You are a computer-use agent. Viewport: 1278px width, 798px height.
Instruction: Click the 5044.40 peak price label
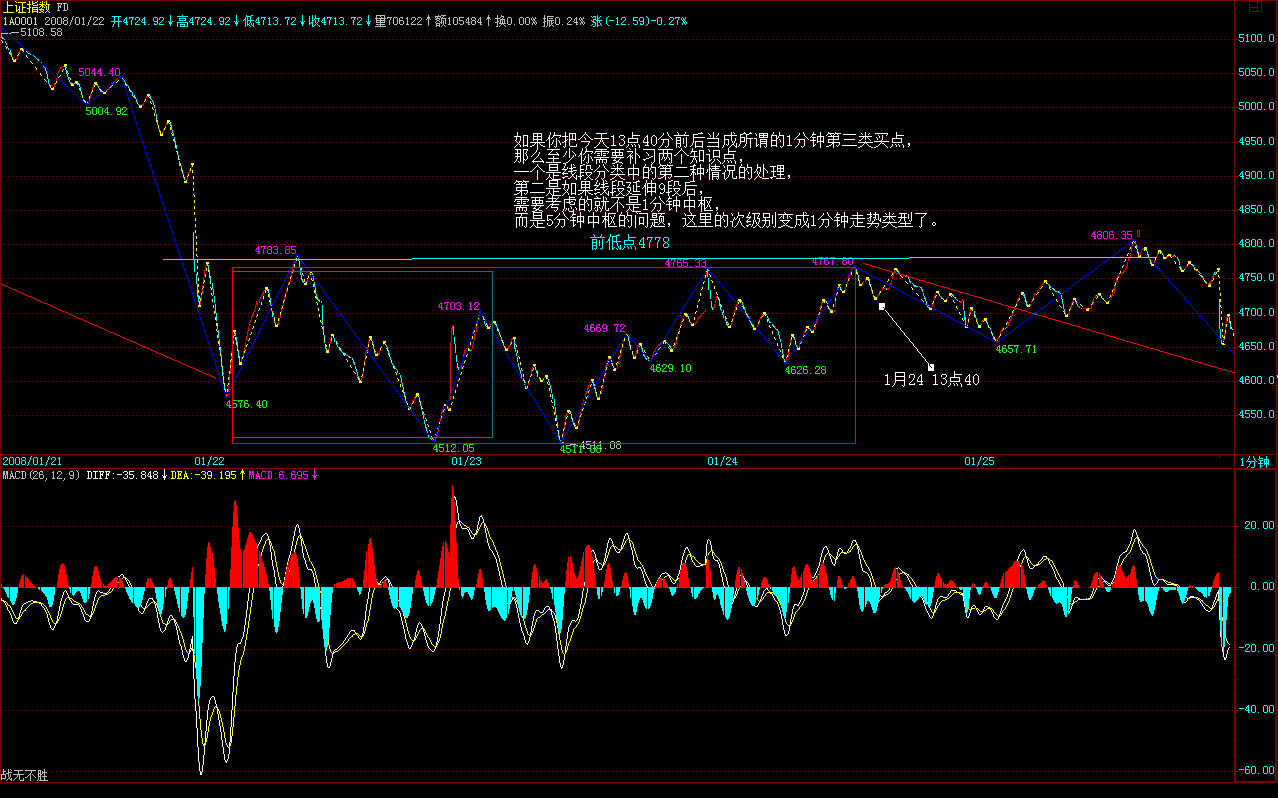(x=99, y=72)
